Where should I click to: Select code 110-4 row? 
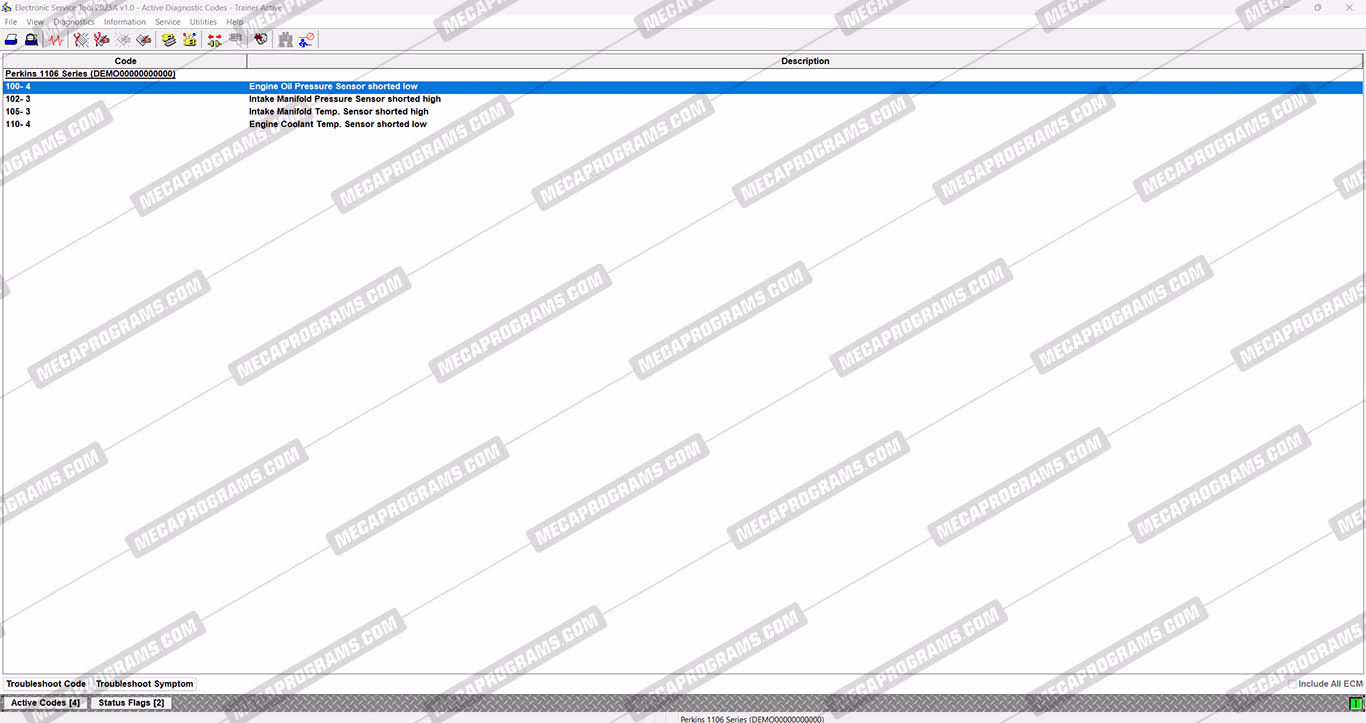[683, 124]
